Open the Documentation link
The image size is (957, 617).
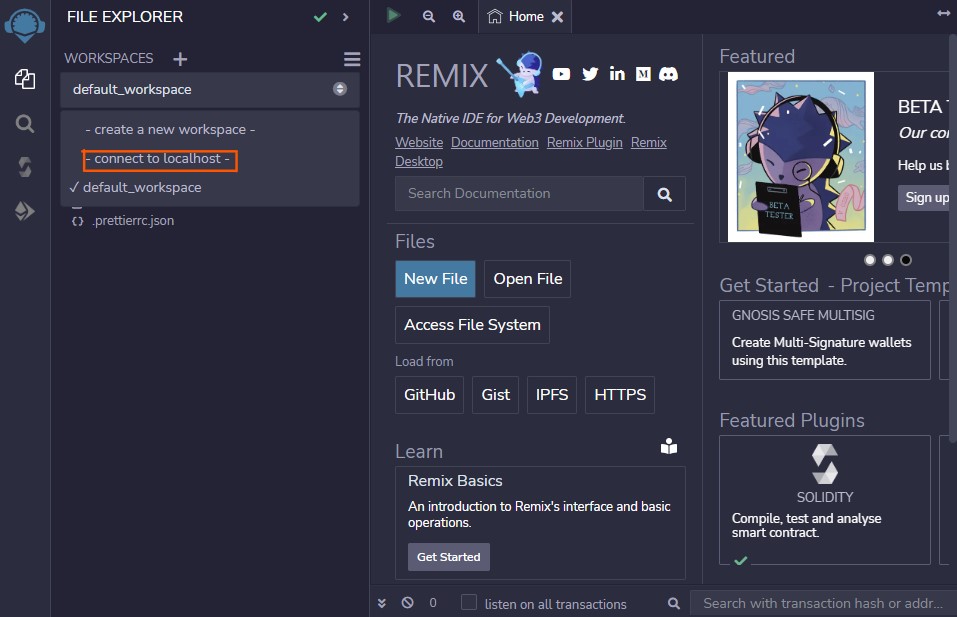(x=494, y=142)
